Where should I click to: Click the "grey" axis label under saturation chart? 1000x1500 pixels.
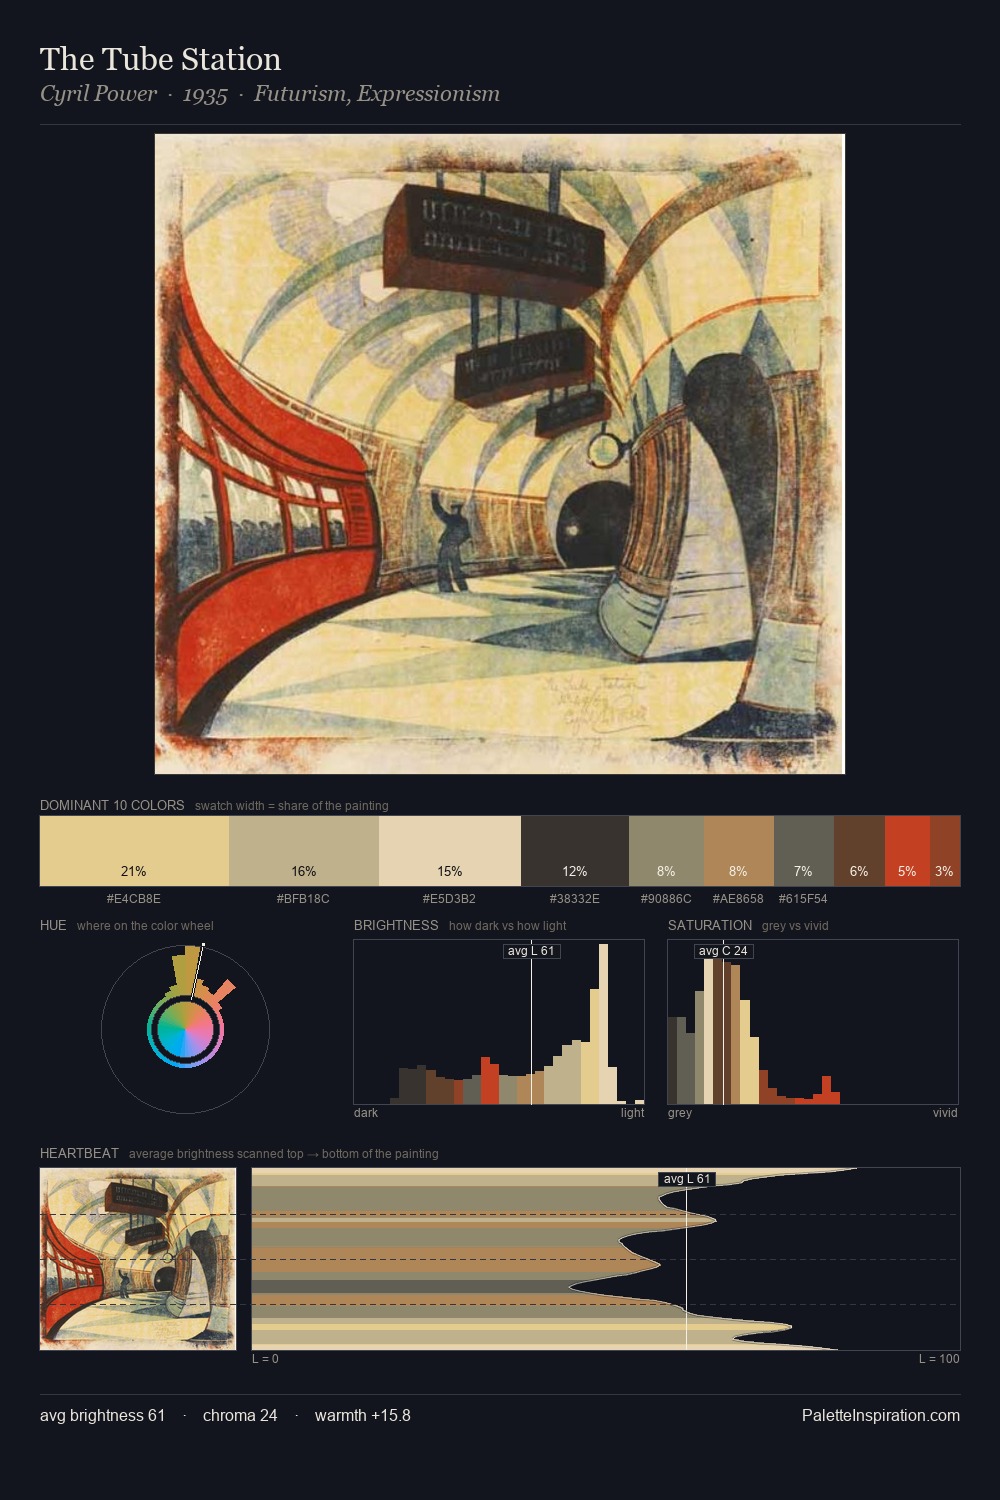point(680,1113)
